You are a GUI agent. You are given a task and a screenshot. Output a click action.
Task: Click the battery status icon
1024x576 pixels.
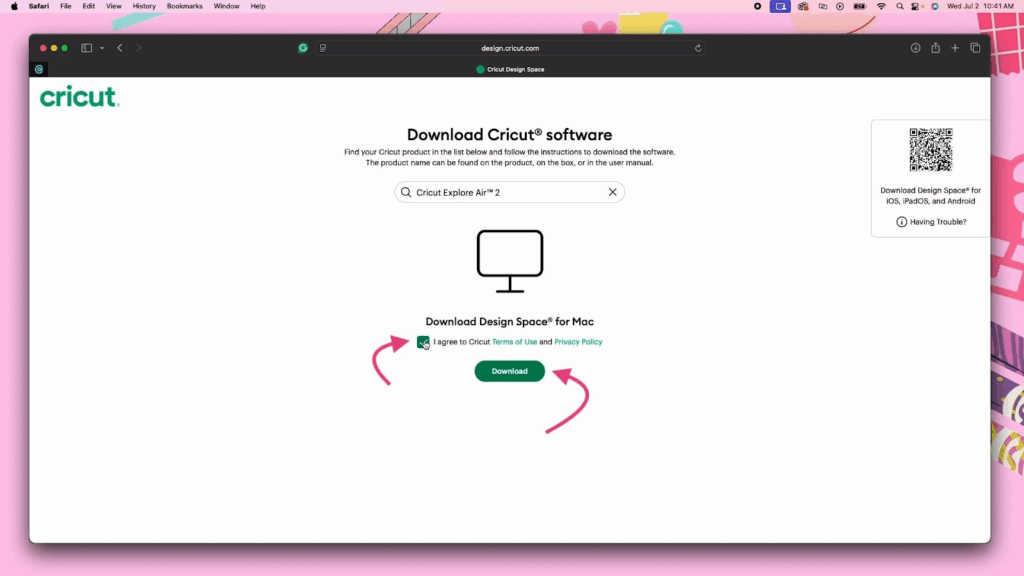tap(859, 7)
